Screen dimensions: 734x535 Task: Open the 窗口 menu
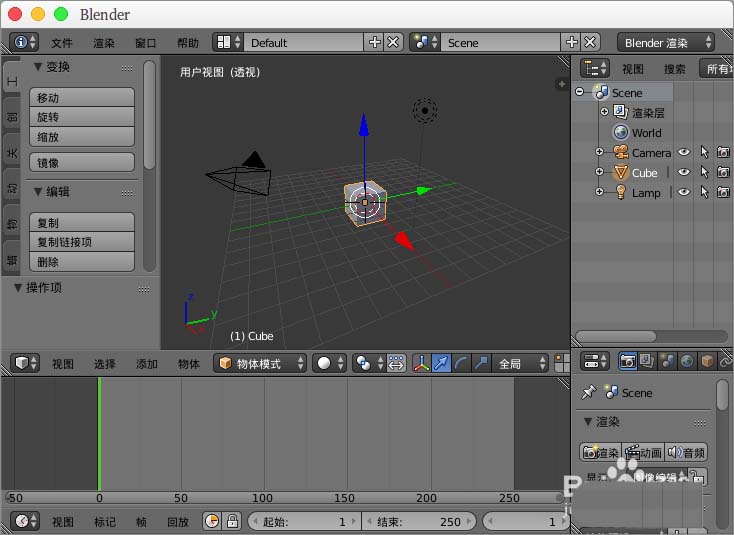[146, 43]
